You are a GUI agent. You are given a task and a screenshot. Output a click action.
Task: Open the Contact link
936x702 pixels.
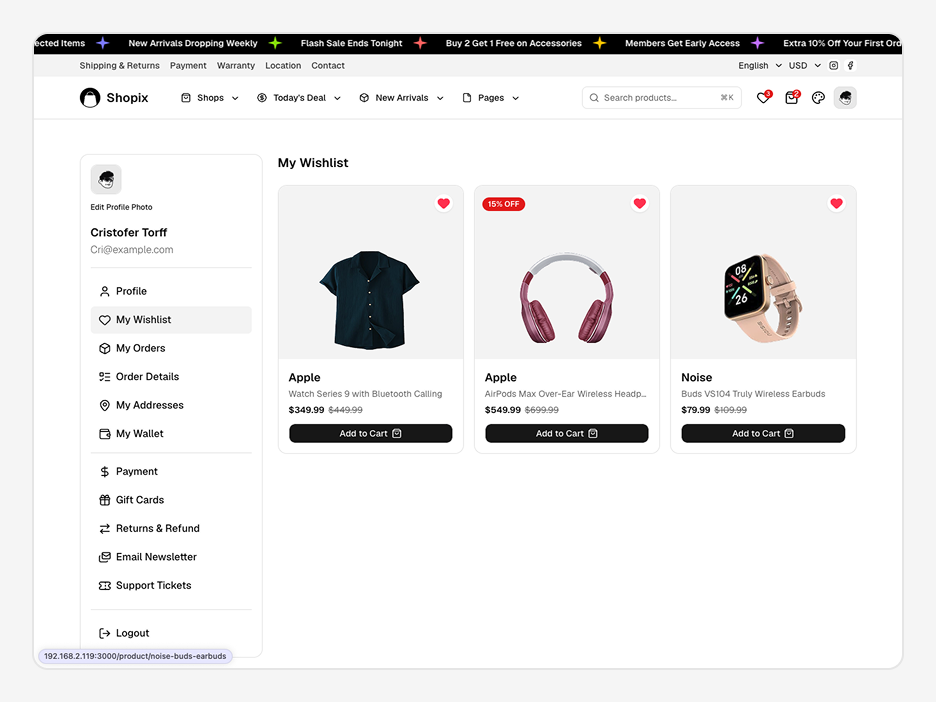click(x=328, y=66)
